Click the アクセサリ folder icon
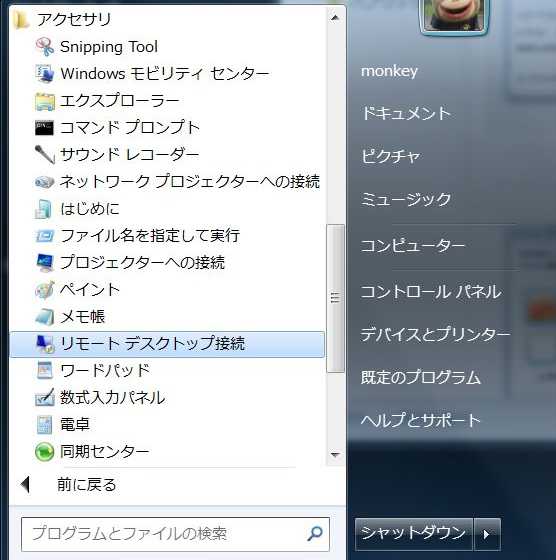This screenshot has height=560, width=556. click(21, 20)
